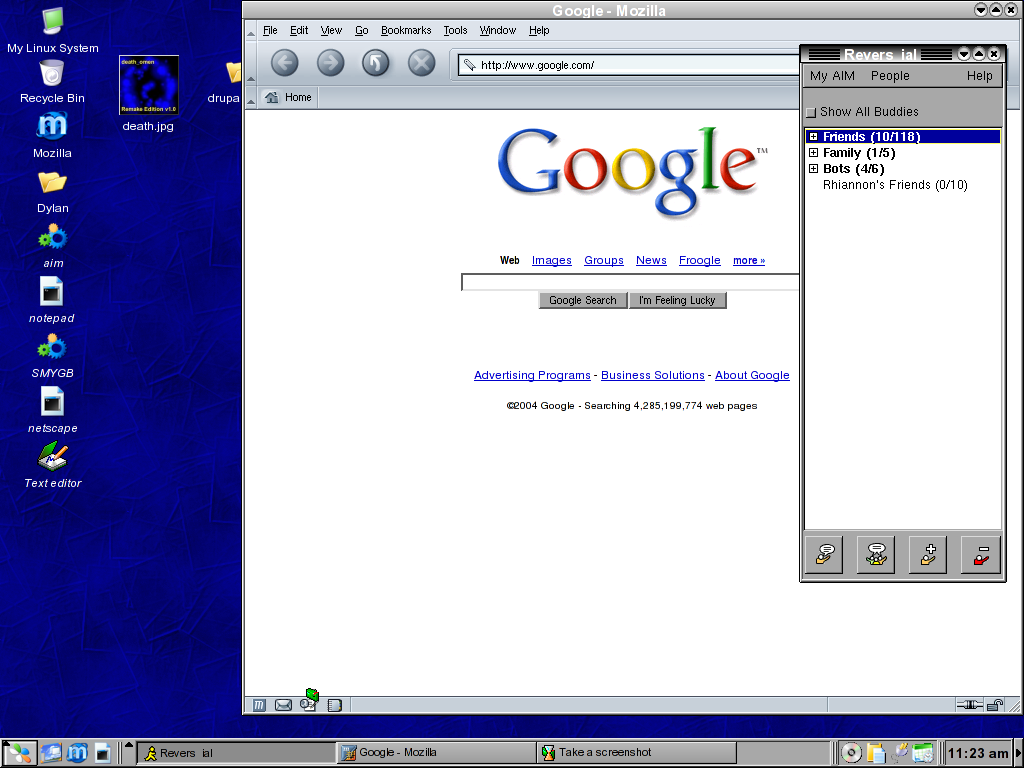
Task: Open the Edit menu in Mozilla
Action: coord(299,30)
